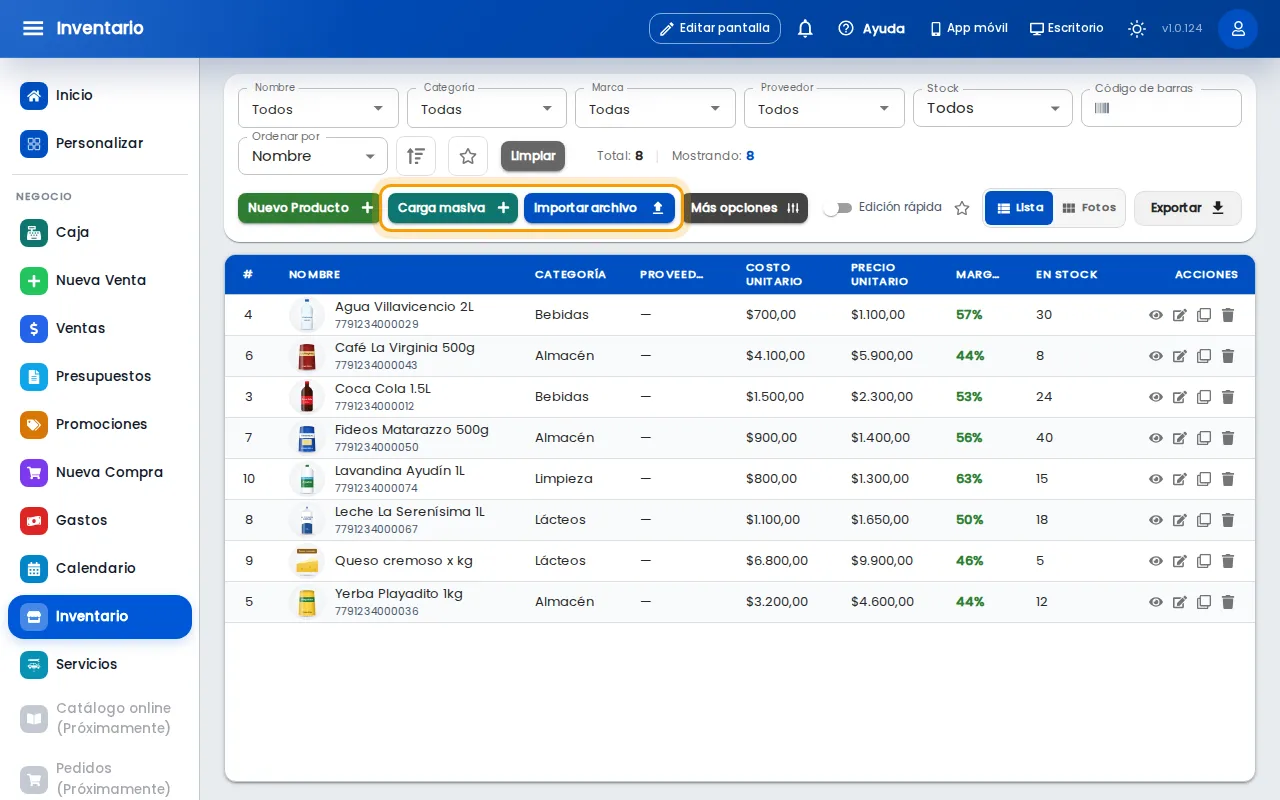Click the star icon beside sort direction
This screenshot has width=1280, height=800.
tap(468, 156)
